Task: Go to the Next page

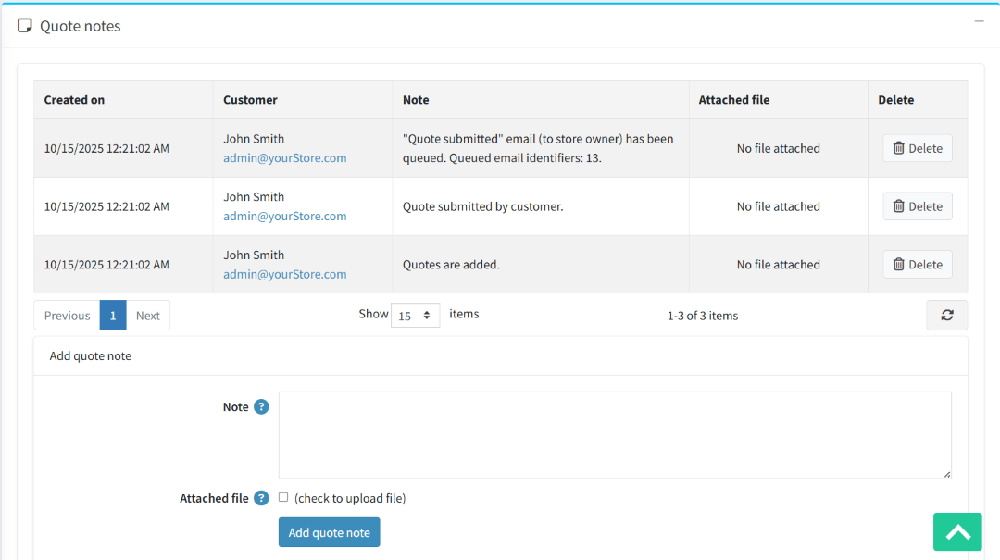Action: [x=148, y=315]
